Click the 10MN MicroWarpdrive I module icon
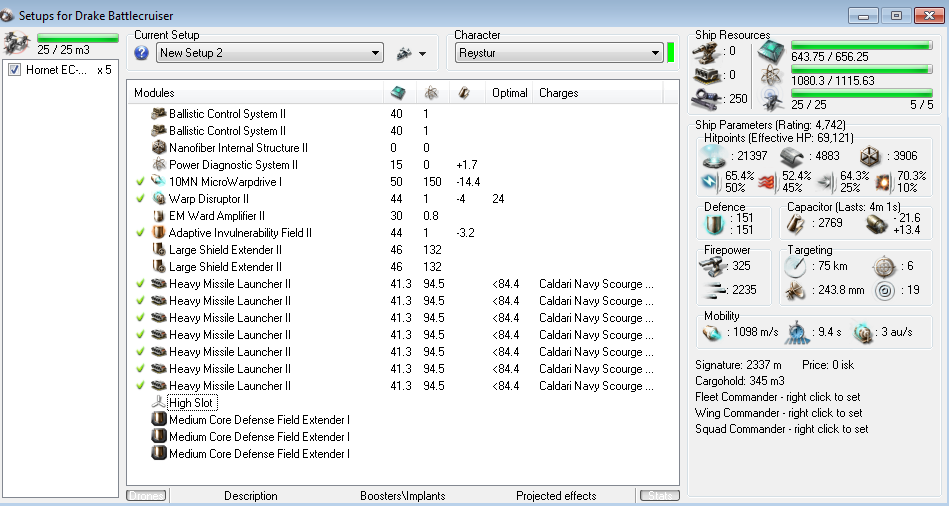 coord(159,182)
